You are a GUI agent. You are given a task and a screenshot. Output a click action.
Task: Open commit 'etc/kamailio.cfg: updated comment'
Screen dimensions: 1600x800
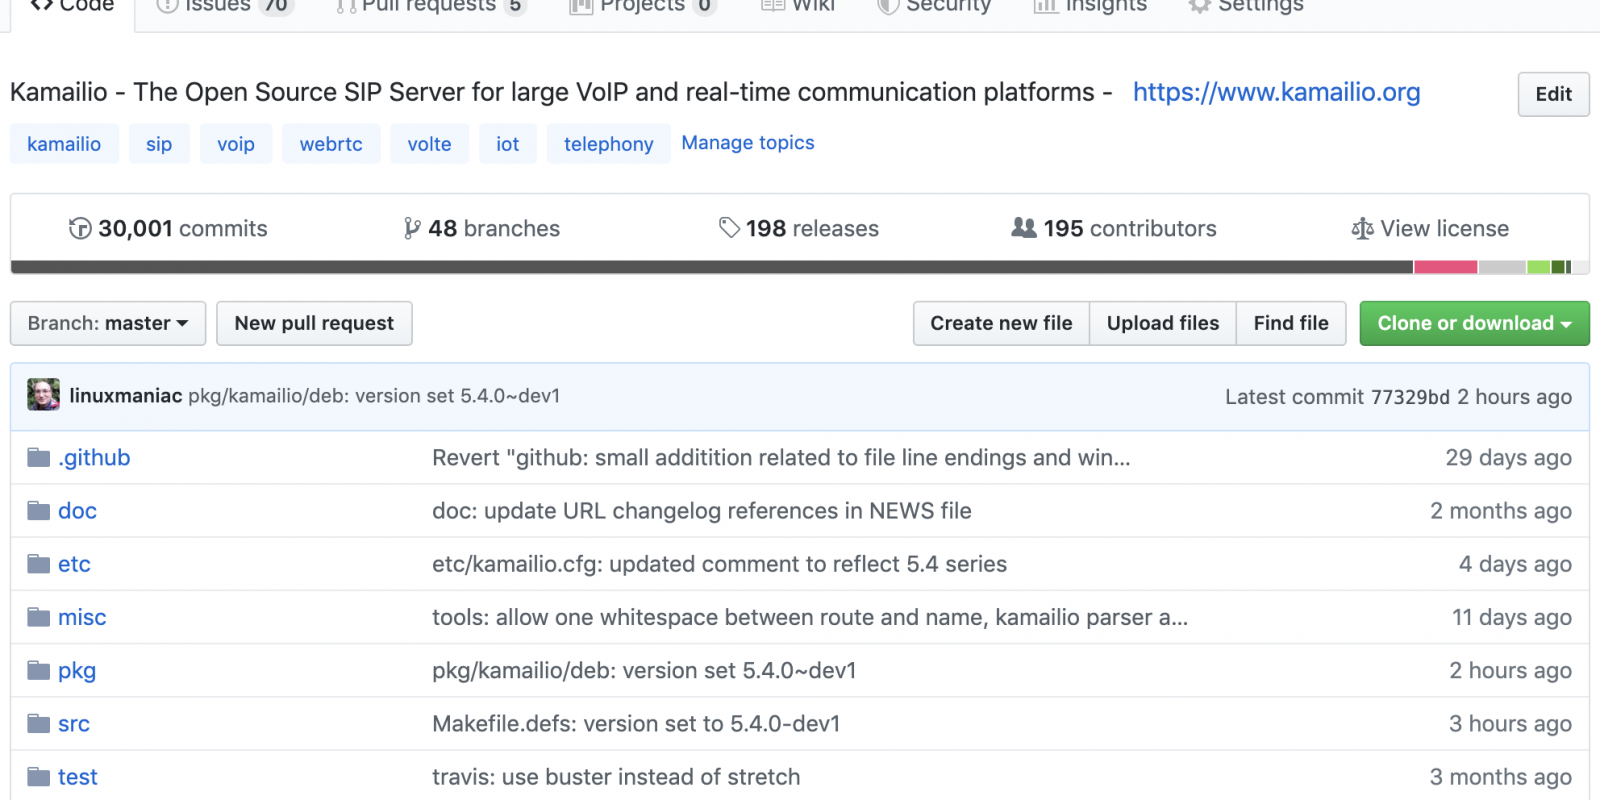click(719, 564)
